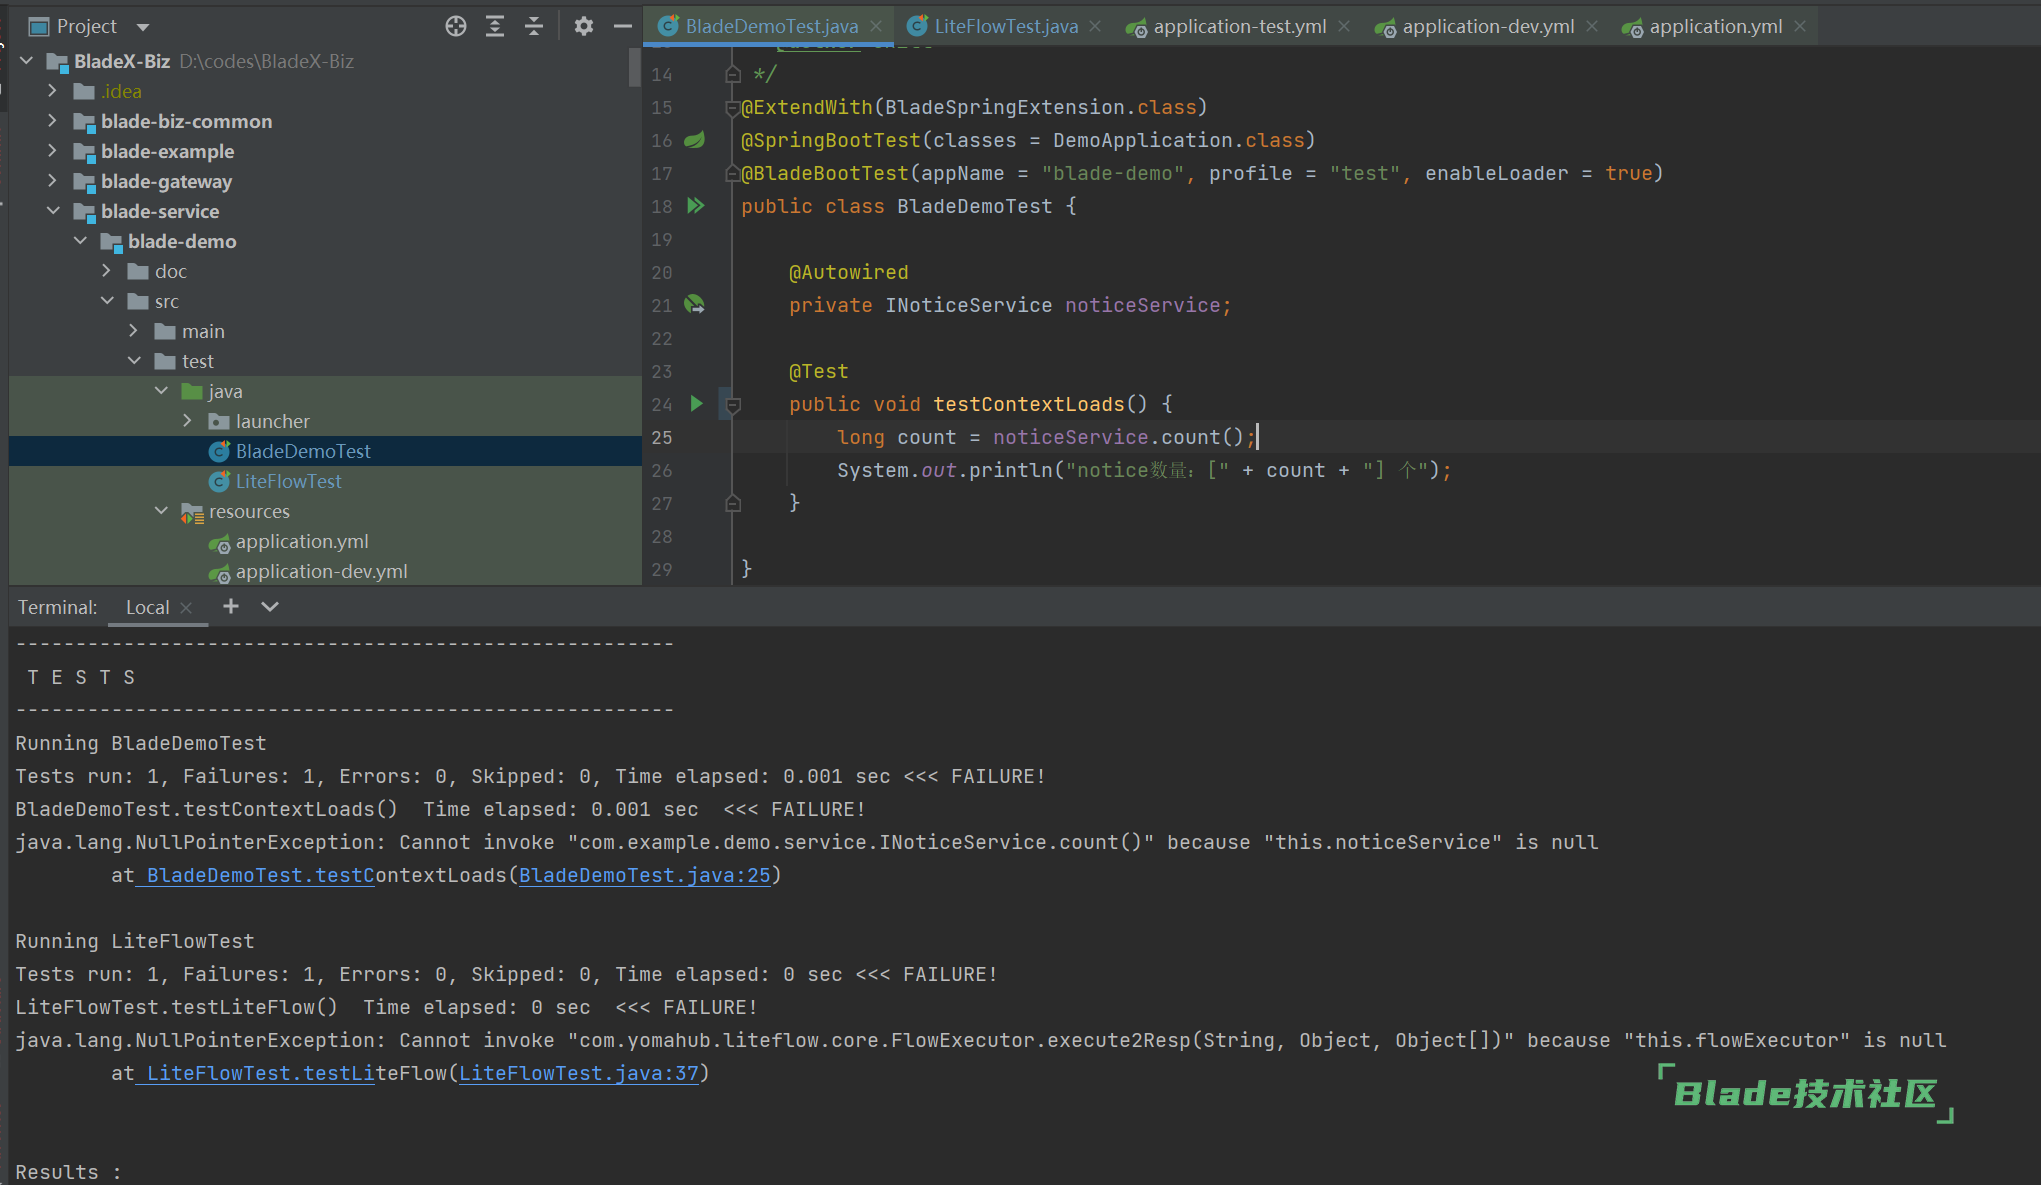2041x1185 pixels.
Task: Collapse the blade-service module
Action: click(53, 211)
